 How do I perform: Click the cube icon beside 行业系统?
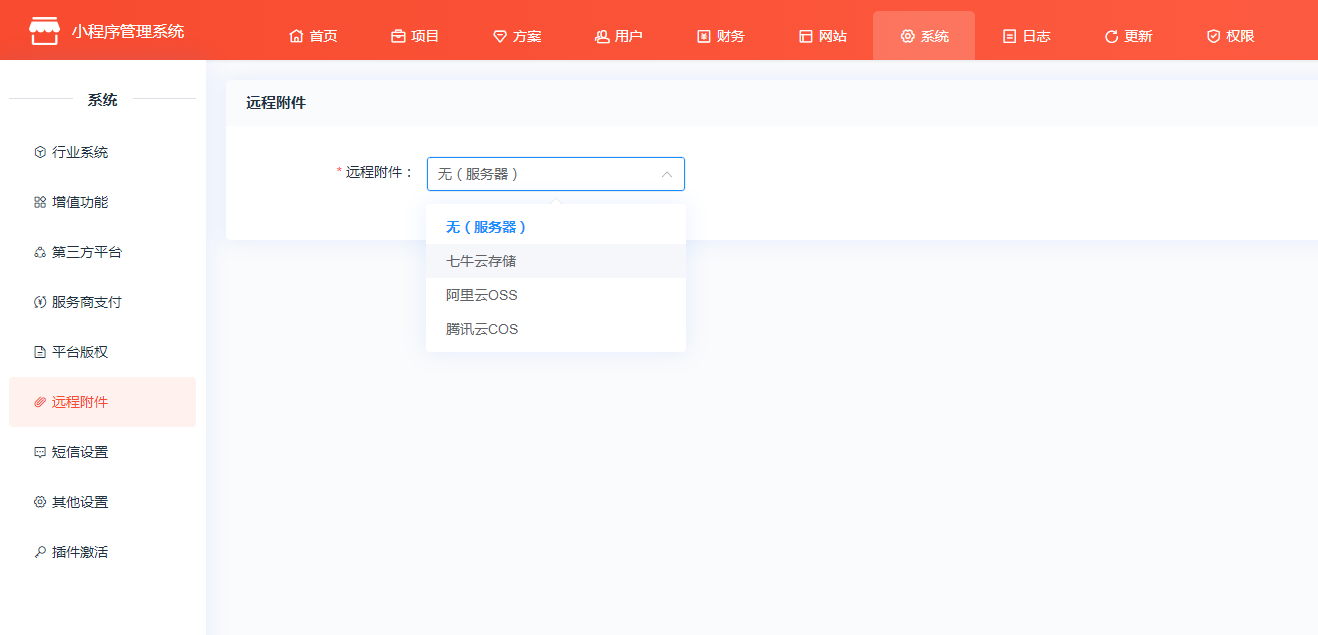(40, 152)
